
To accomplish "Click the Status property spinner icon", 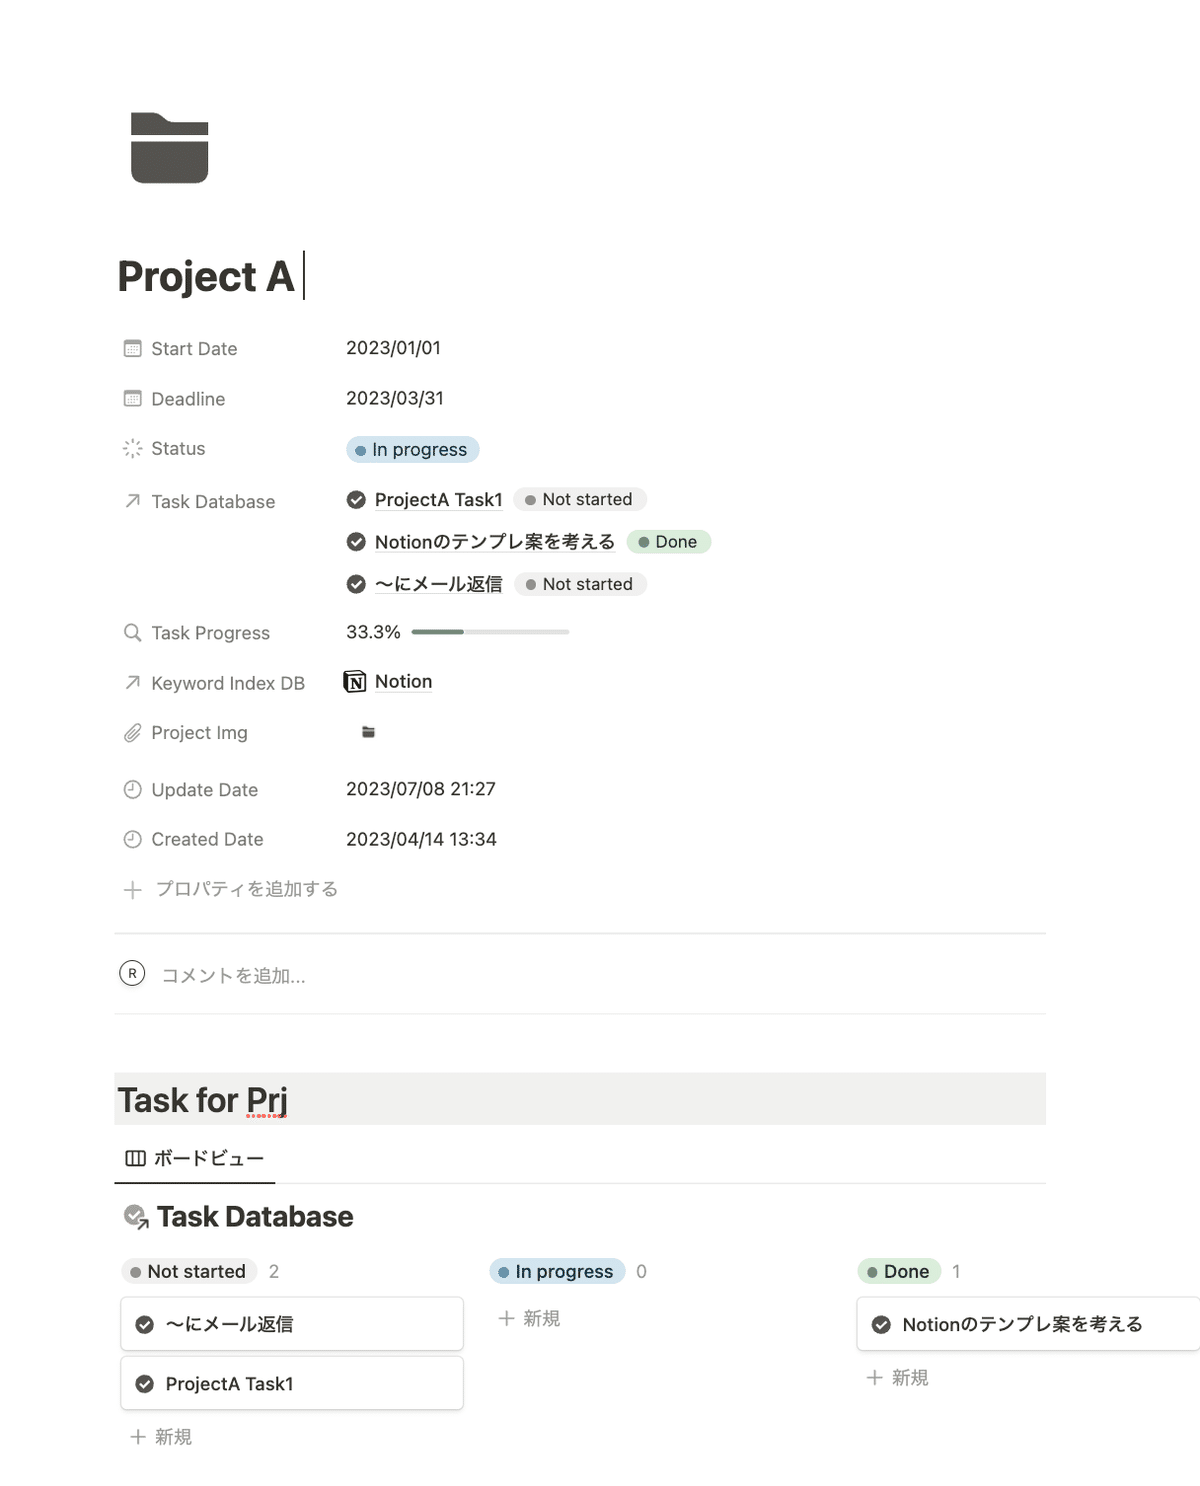I will pyautogui.click(x=132, y=449).
